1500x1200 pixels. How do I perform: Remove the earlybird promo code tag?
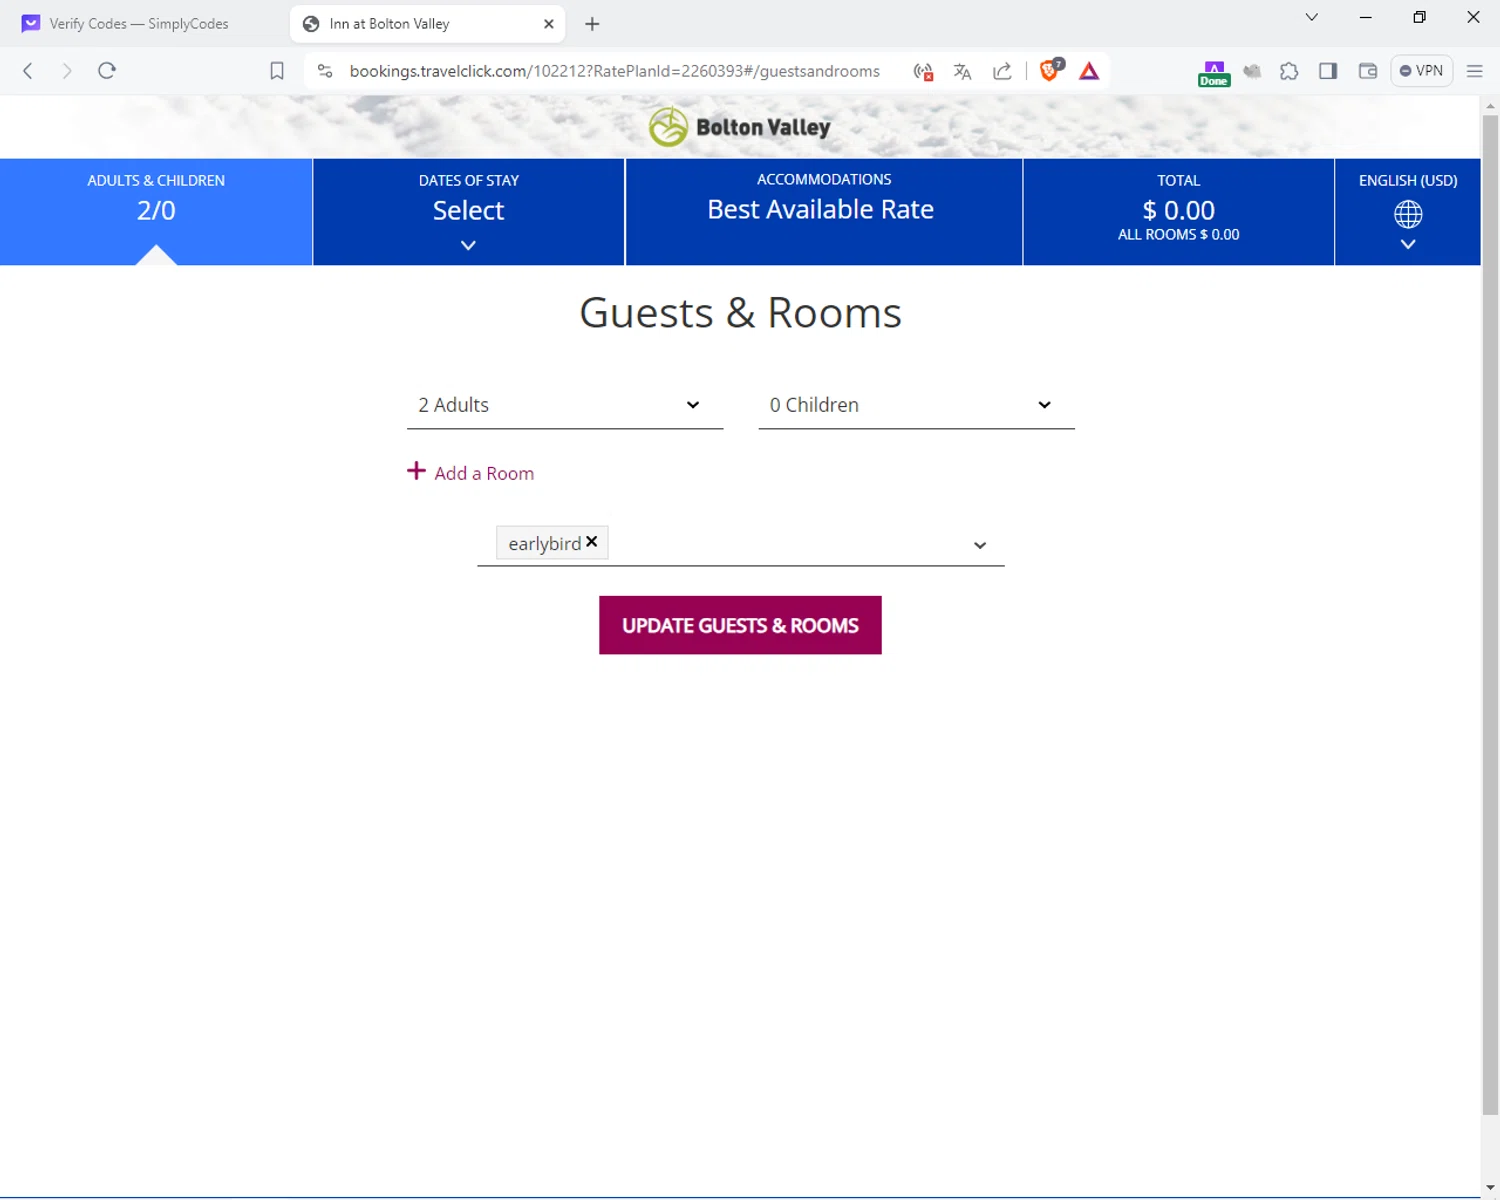(592, 541)
